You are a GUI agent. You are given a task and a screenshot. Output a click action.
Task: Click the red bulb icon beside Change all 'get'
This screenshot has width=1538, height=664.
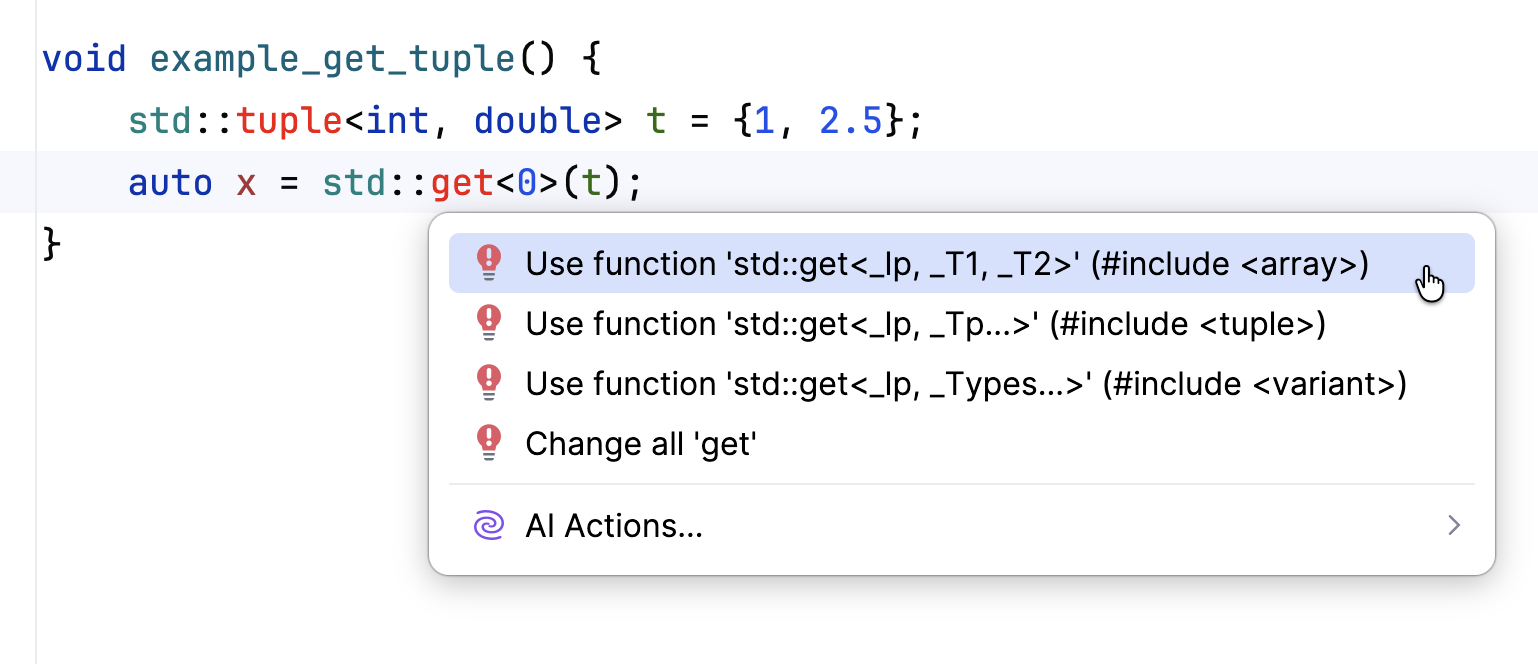coord(488,443)
